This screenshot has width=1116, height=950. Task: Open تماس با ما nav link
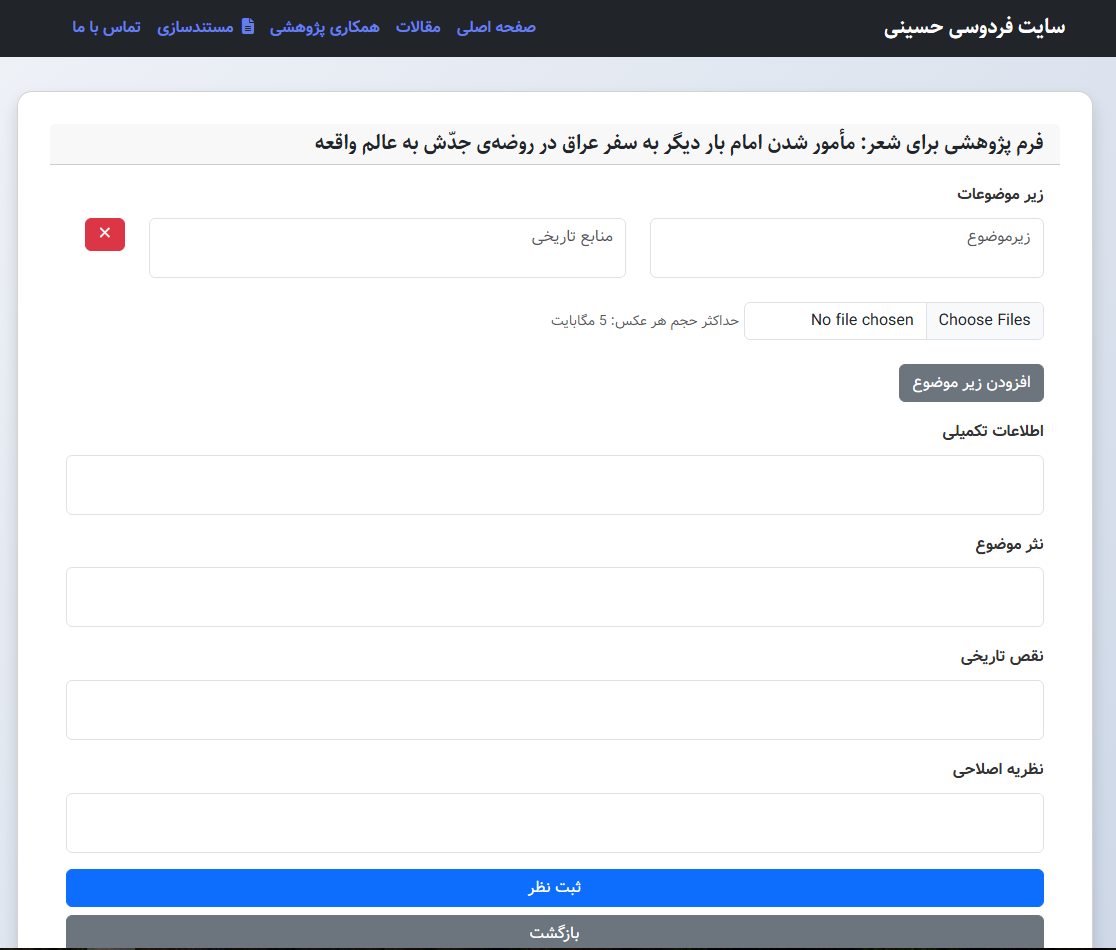(107, 27)
